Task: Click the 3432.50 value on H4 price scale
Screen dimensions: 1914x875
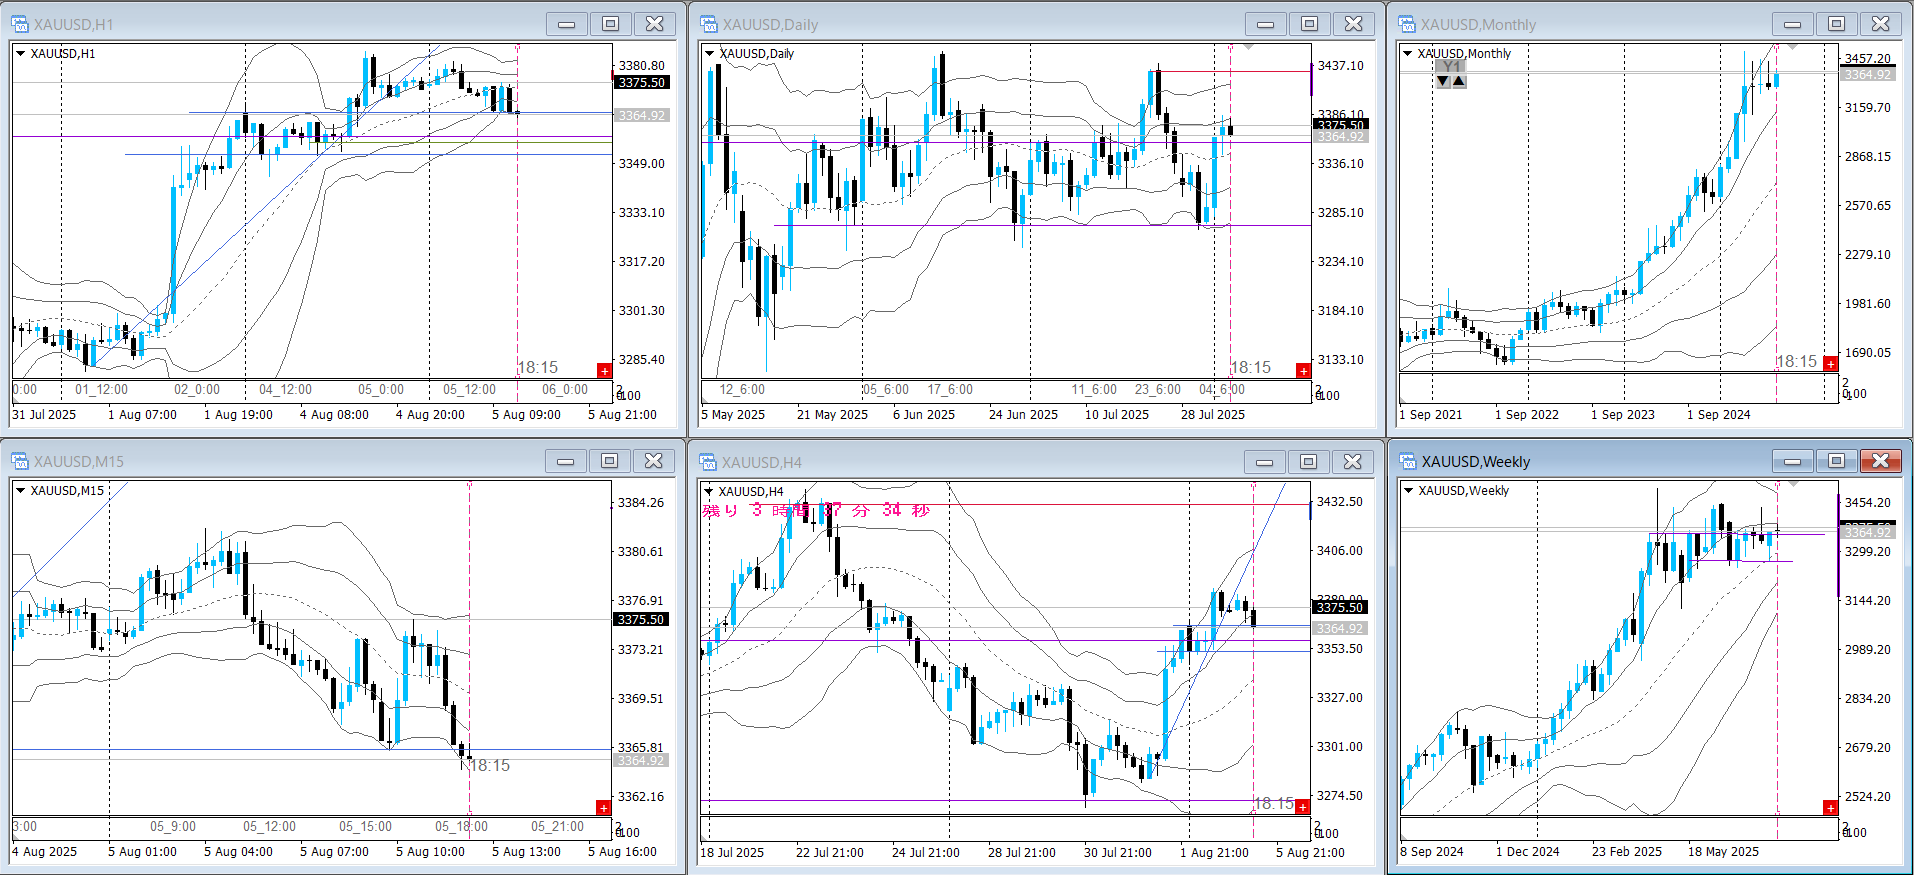Action: (x=1340, y=502)
